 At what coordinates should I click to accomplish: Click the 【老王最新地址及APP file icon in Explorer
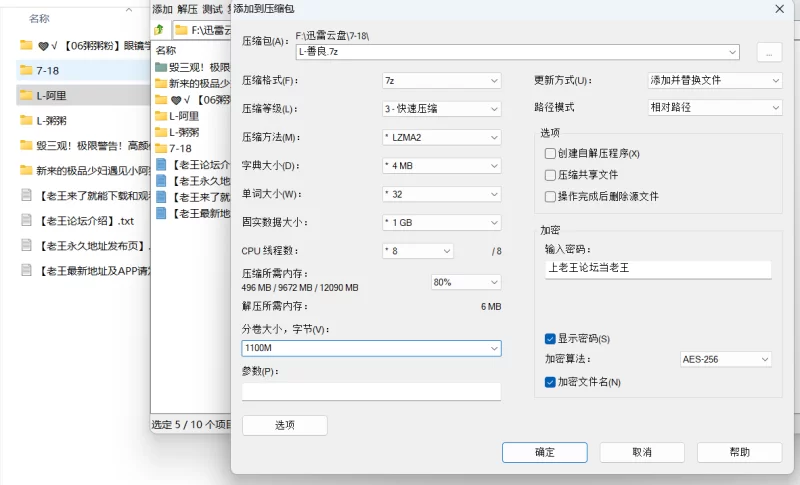26,270
